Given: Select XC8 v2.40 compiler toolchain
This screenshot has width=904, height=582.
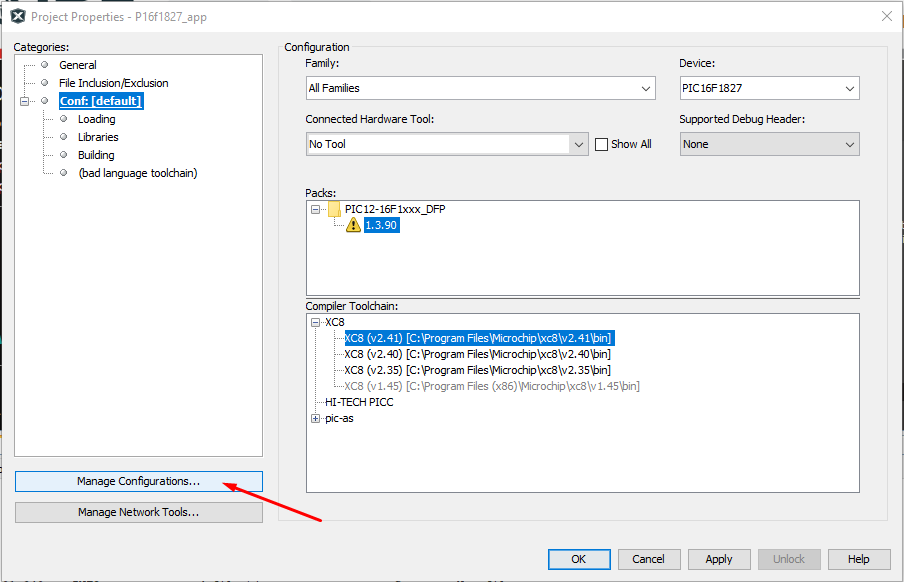Looking at the screenshot, I should click(x=477, y=354).
